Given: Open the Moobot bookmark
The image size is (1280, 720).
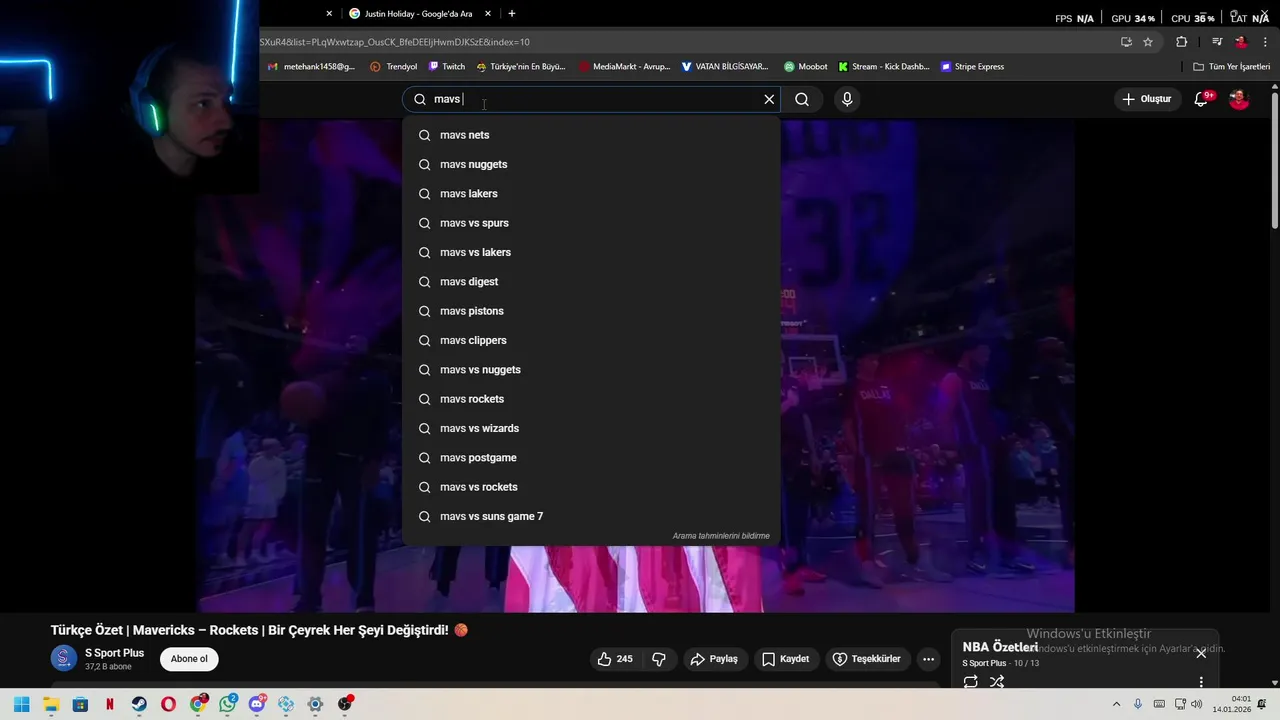Looking at the screenshot, I should 806,67.
